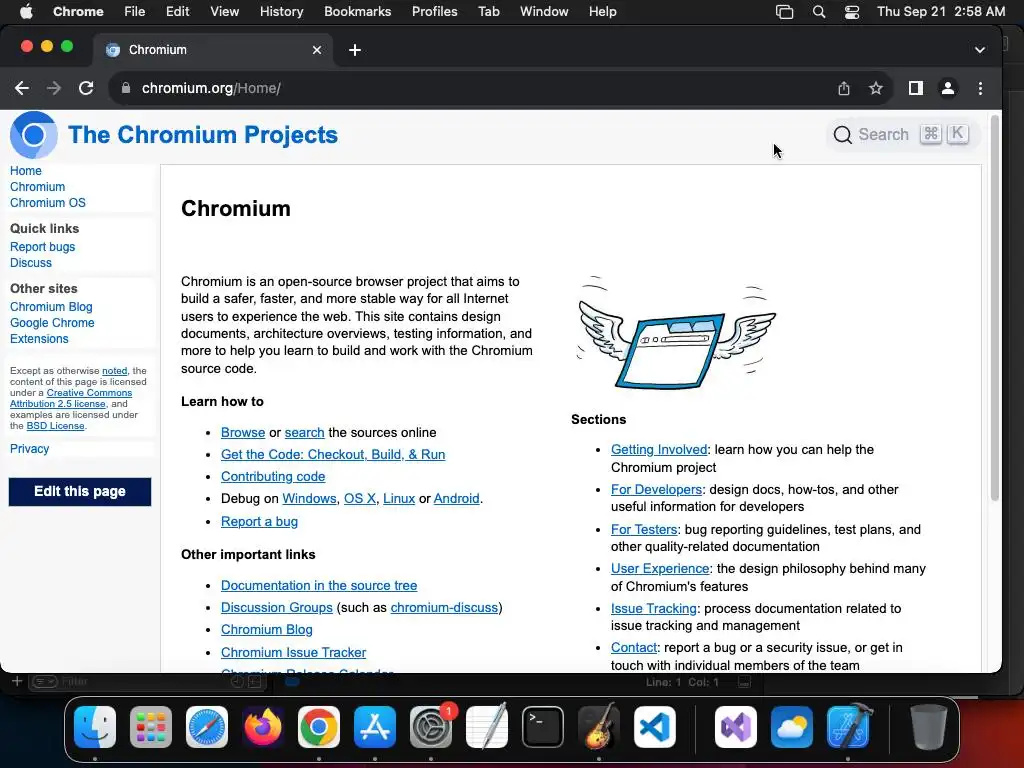Expand the tab search chevron
The width and height of the screenshot is (1024, 768).
click(980, 50)
